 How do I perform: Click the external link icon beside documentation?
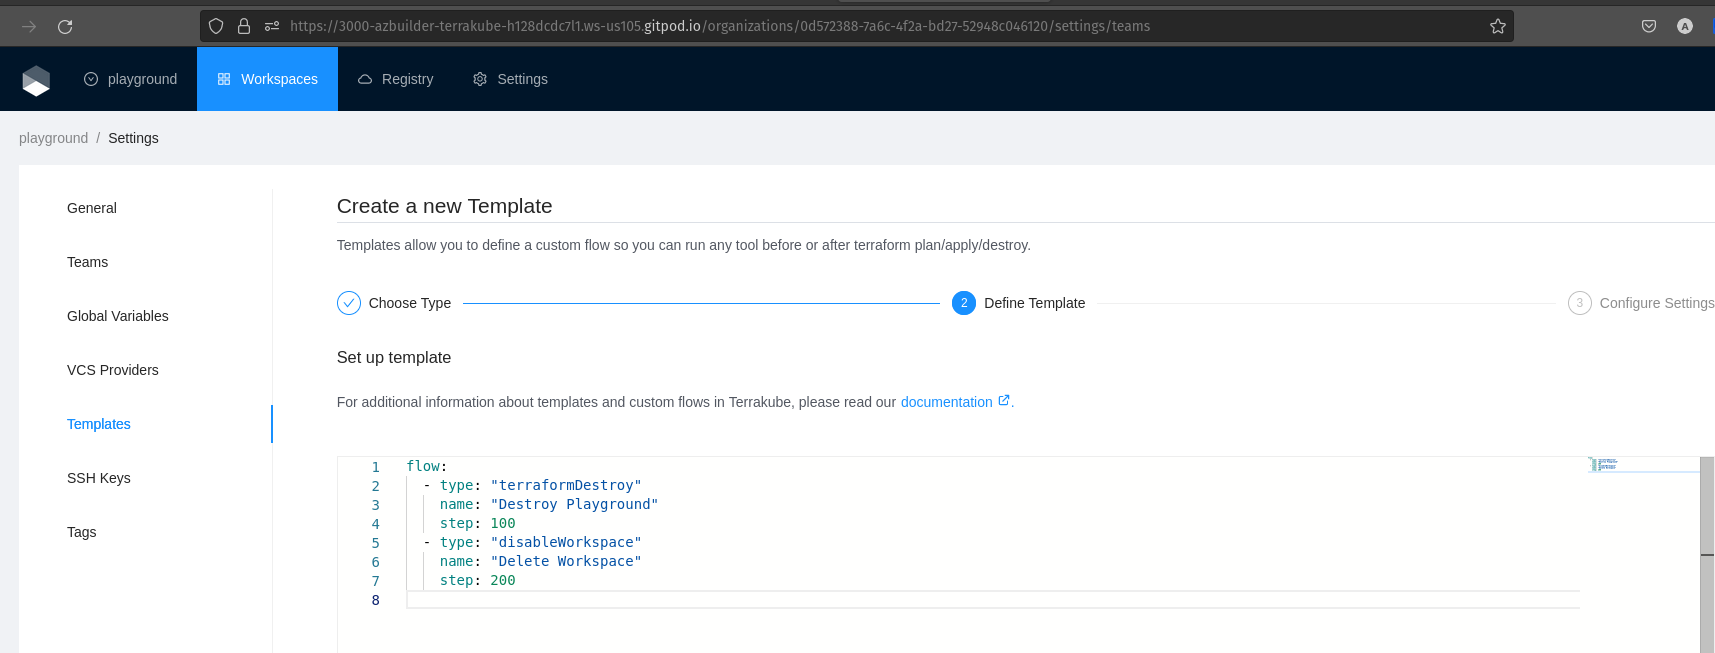coord(1004,401)
